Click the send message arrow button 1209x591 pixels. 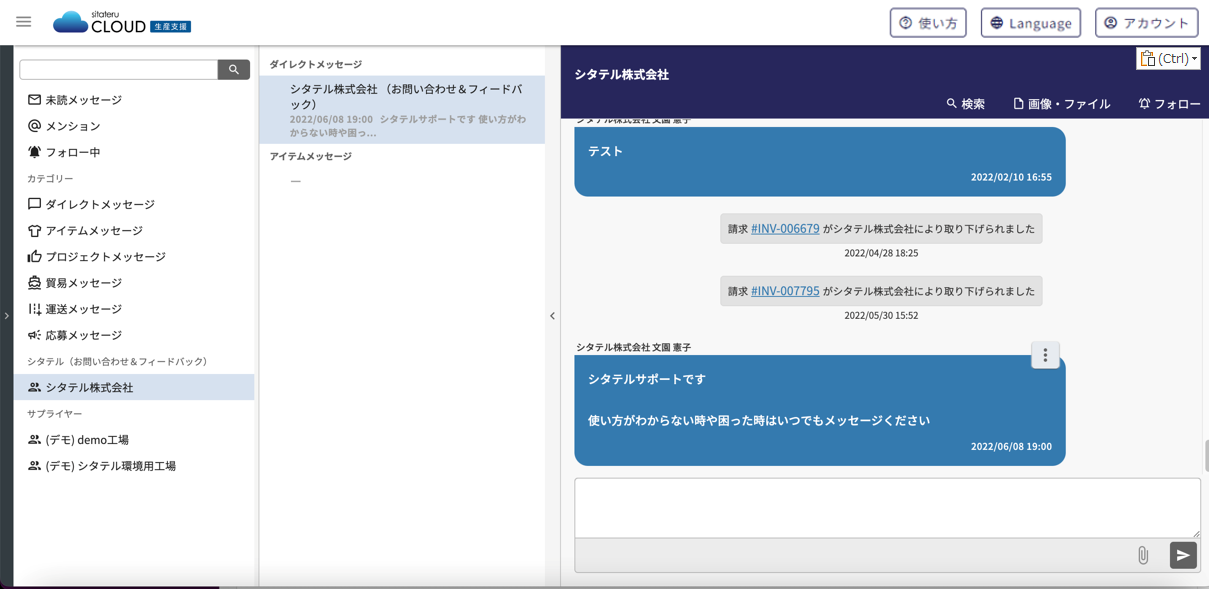[1183, 555]
